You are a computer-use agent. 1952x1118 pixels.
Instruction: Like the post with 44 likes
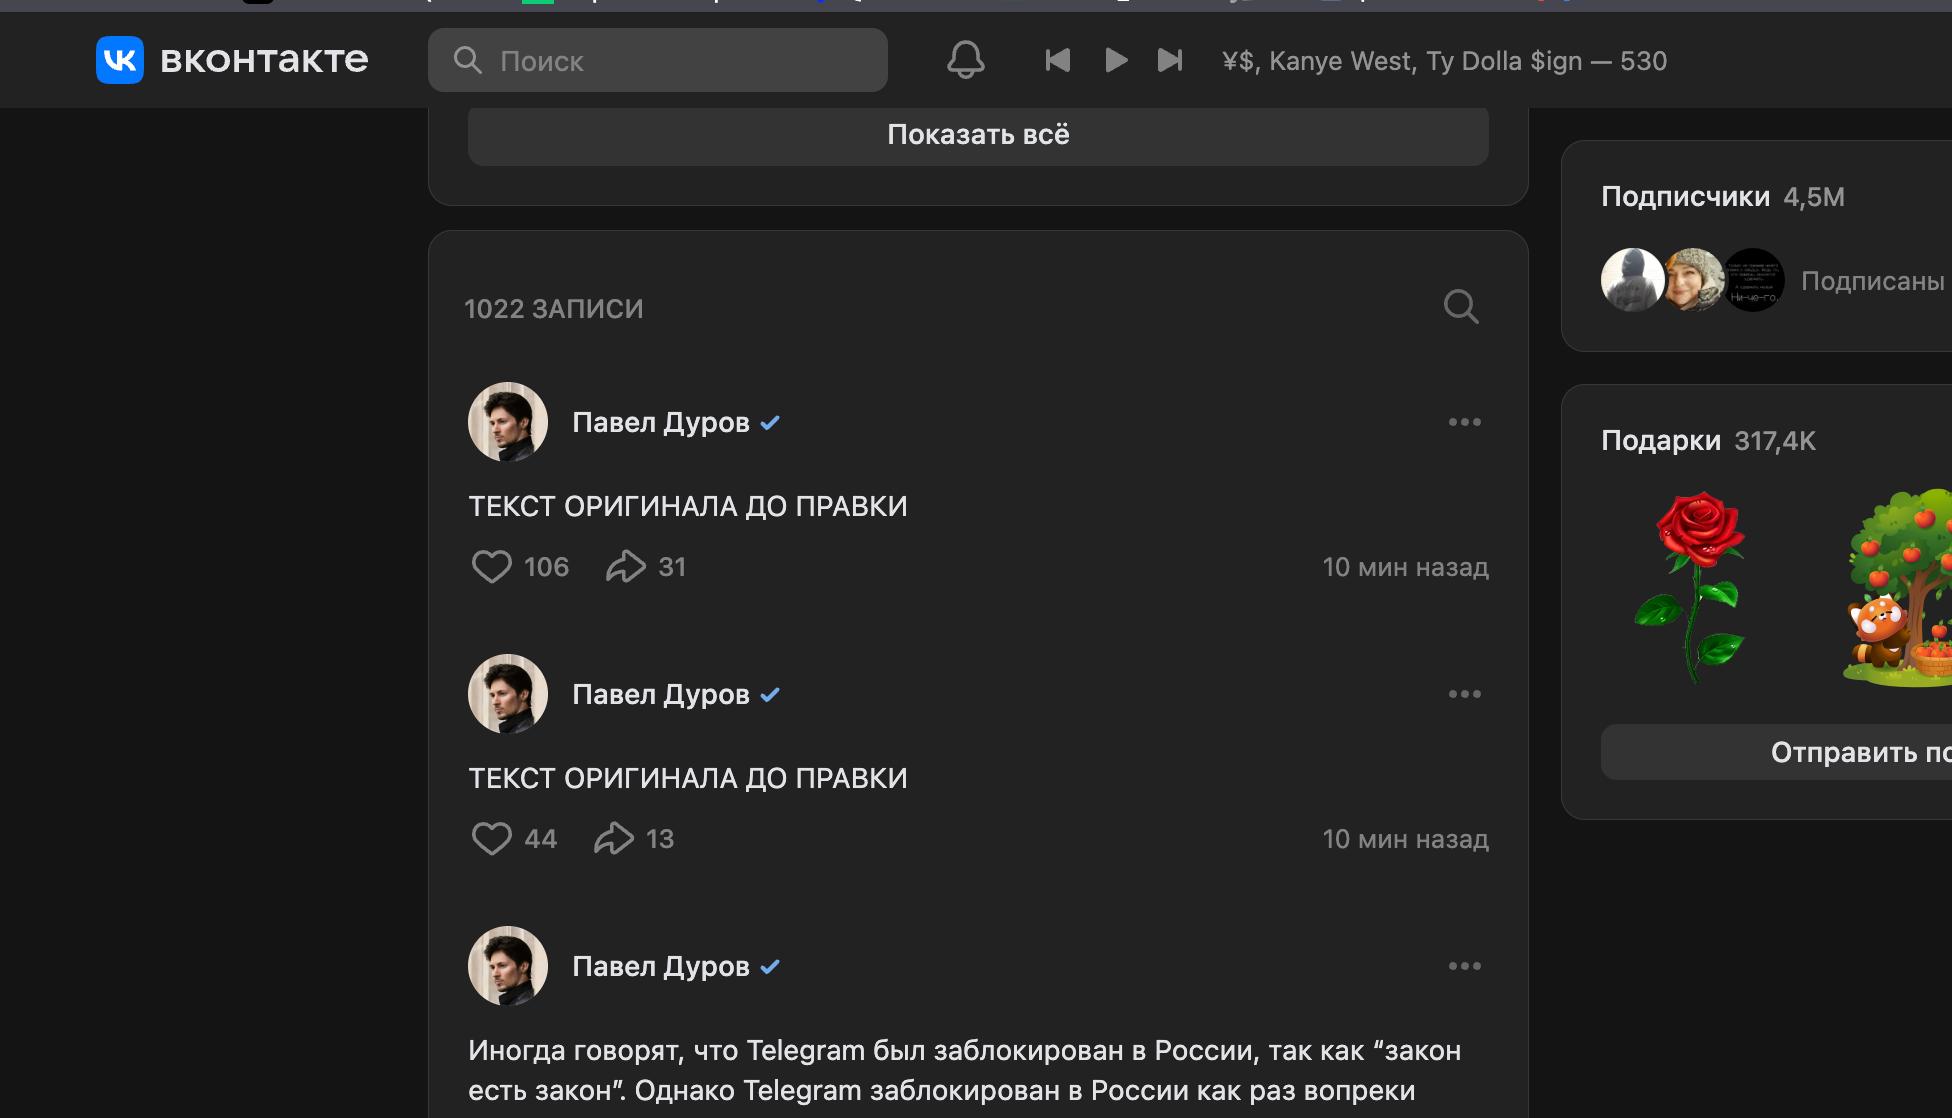coord(491,839)
